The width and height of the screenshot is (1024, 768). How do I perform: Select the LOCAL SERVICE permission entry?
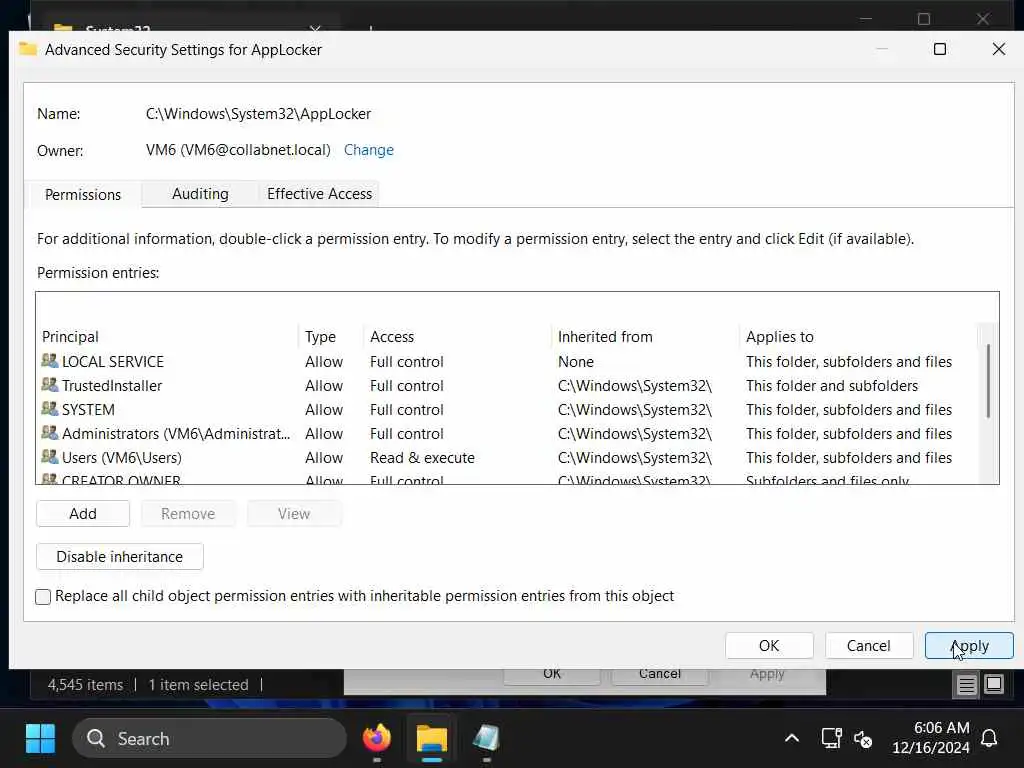click(x=507, y=361)
